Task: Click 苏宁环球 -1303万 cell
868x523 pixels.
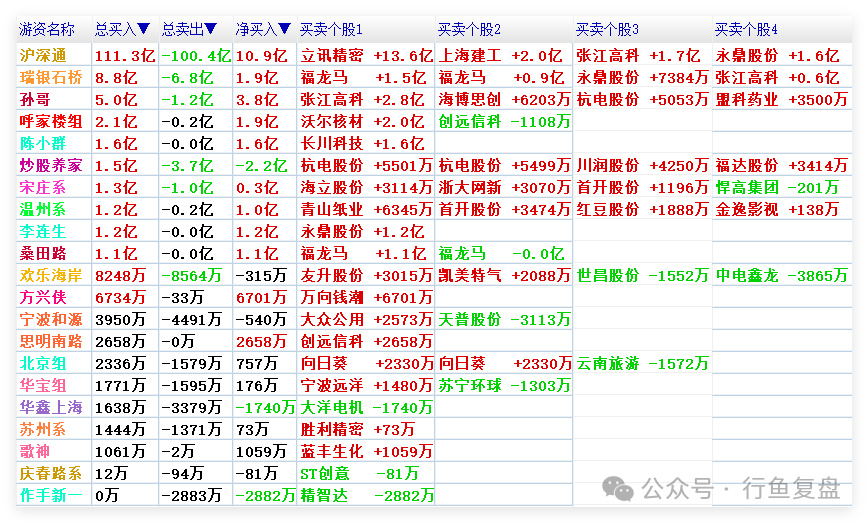Action: coord(504,385)
